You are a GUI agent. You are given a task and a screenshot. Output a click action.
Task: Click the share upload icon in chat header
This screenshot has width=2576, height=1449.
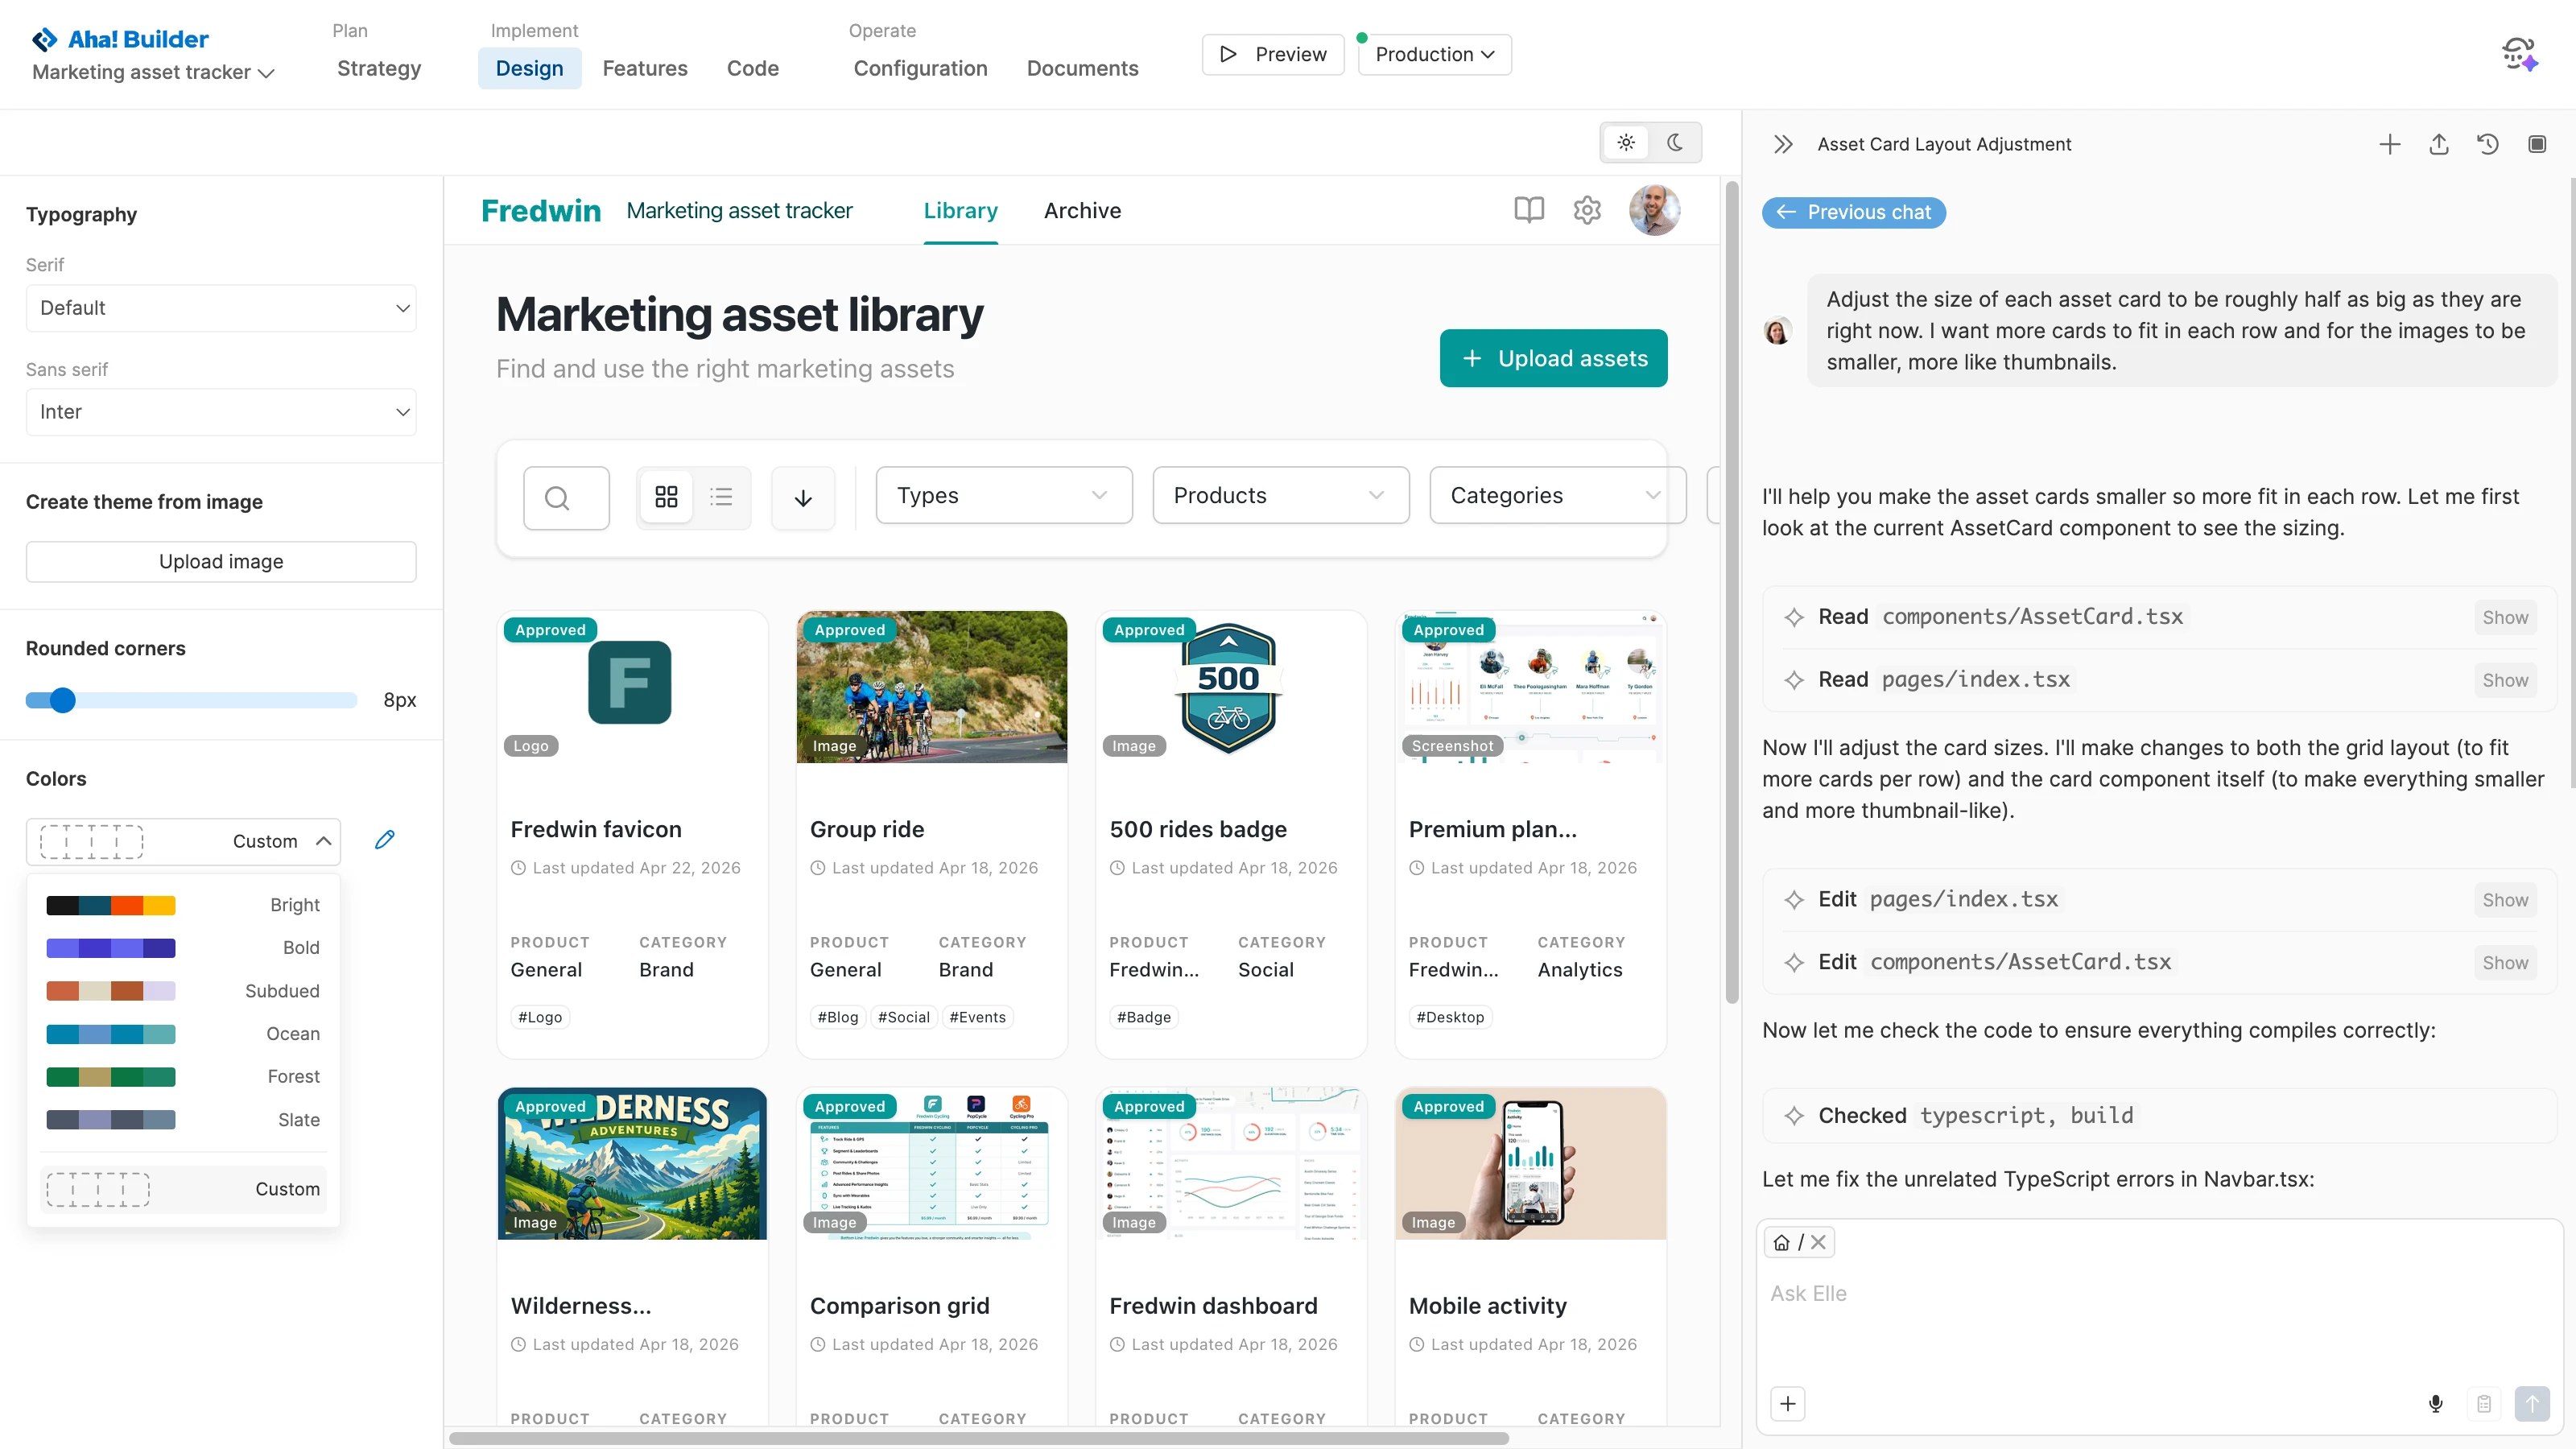pyautogui.click(x=2438, y=144)
